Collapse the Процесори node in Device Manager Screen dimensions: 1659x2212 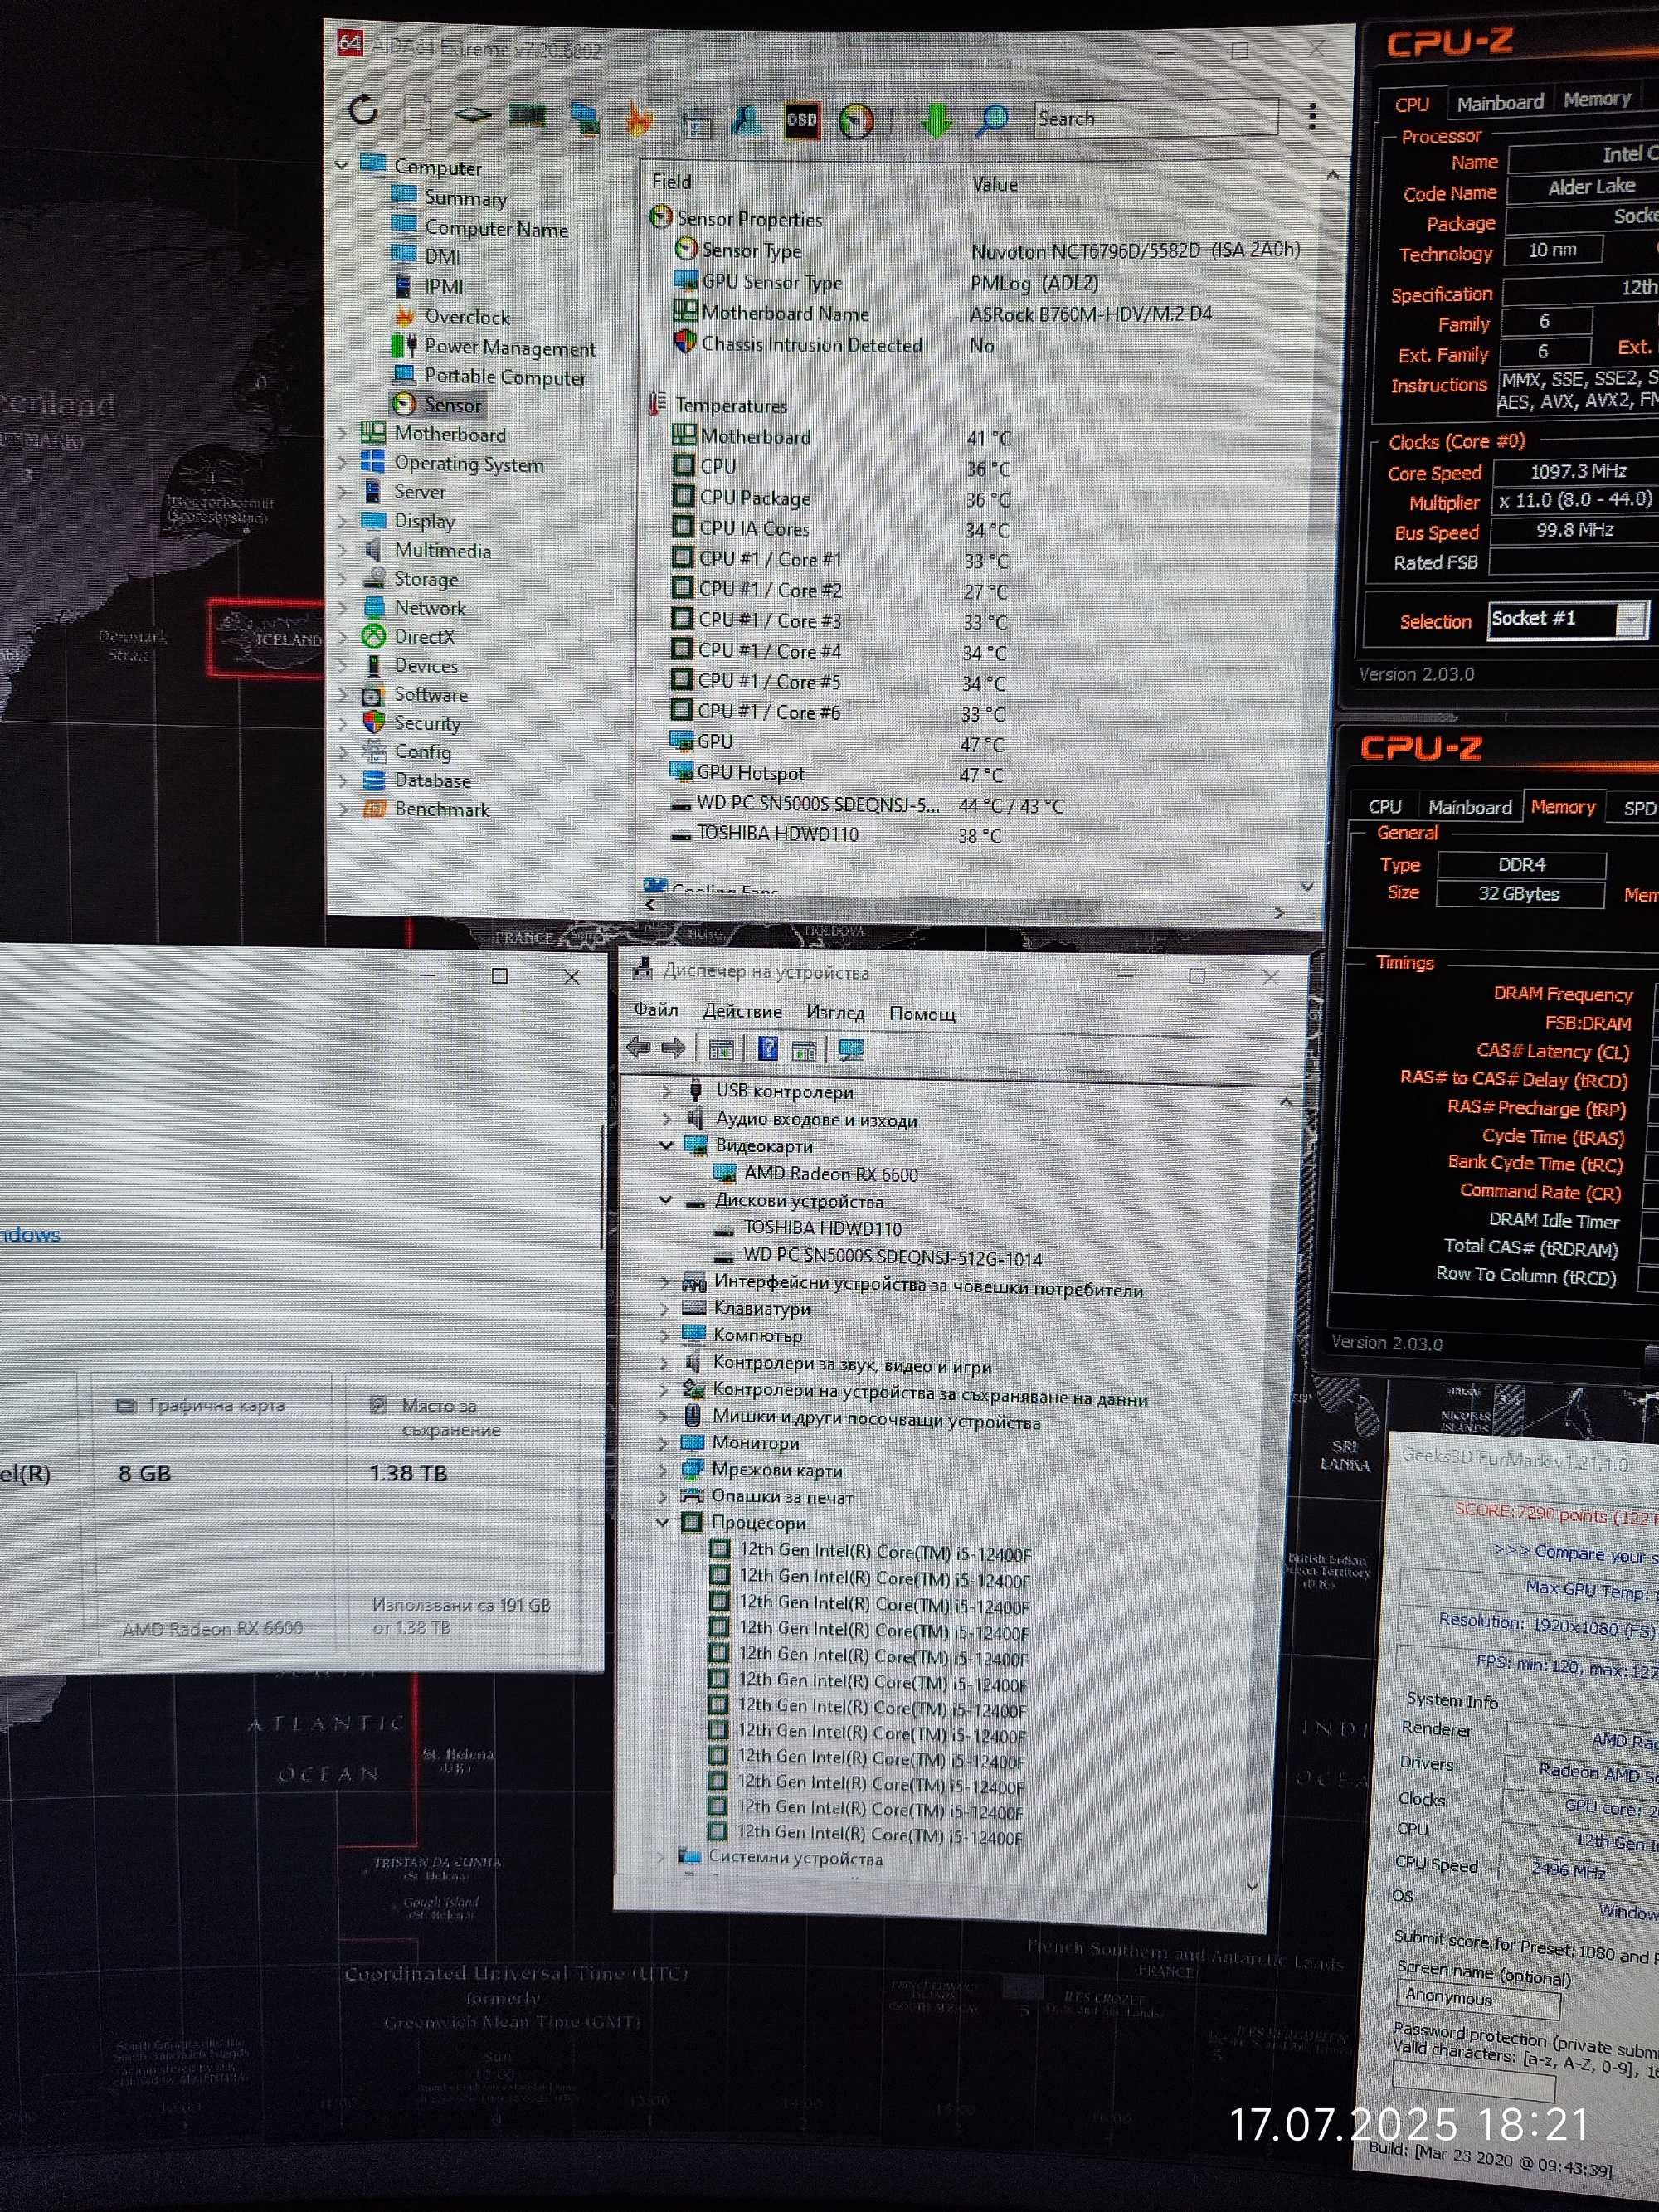point(663,1522)
